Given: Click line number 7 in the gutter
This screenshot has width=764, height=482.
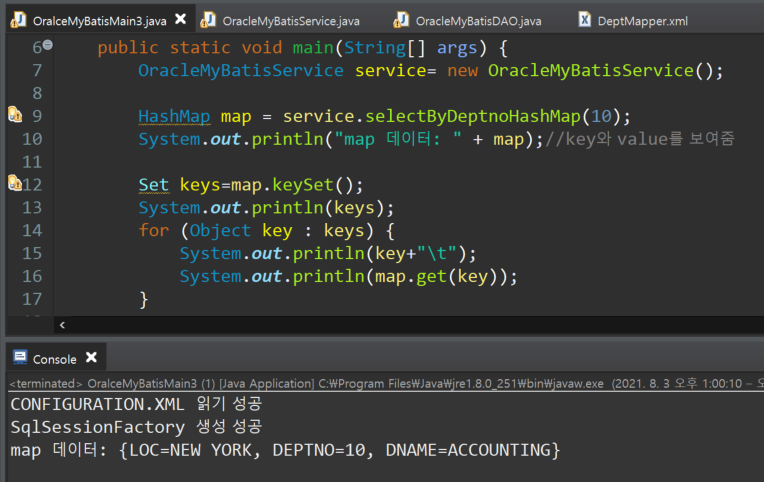Looking at the screenshot, I should click(x=37, y=71).
